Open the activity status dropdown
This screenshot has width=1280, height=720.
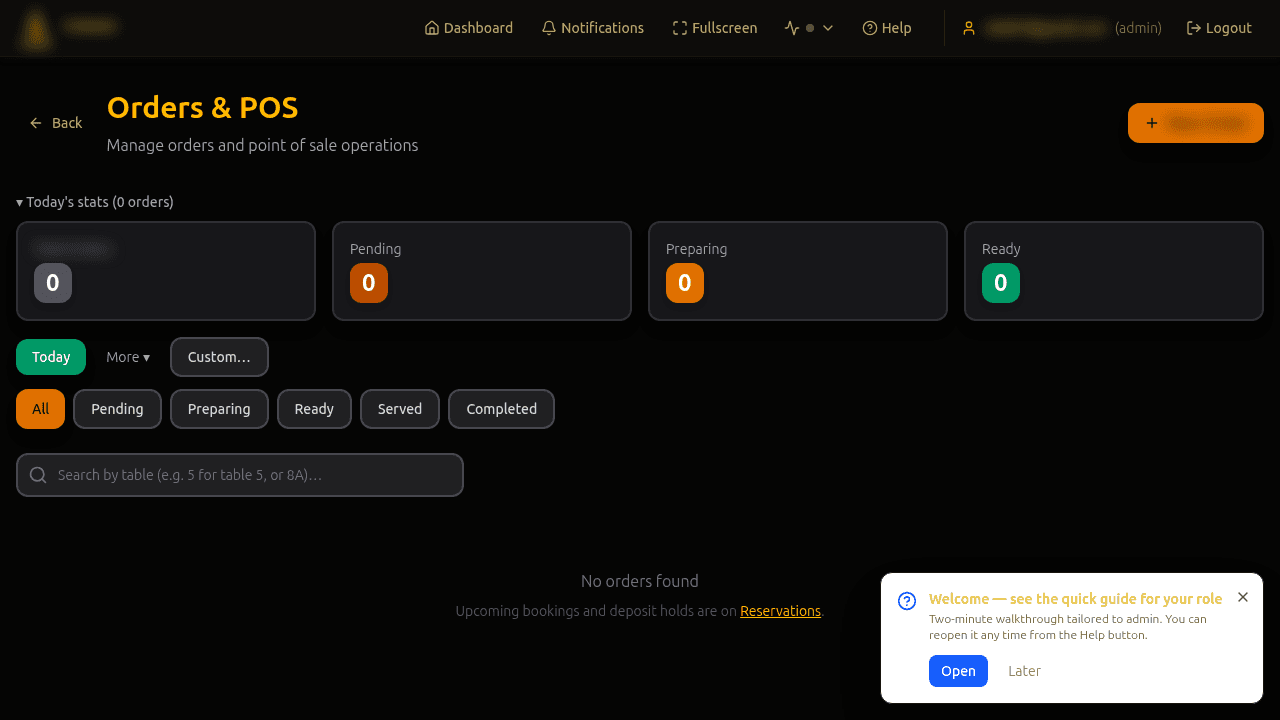point(809,28)
